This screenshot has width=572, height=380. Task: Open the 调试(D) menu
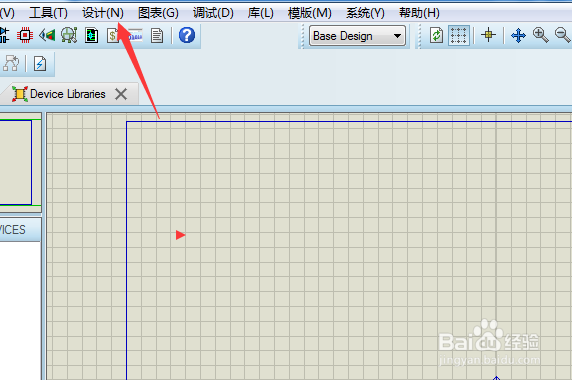click(213, 13)
